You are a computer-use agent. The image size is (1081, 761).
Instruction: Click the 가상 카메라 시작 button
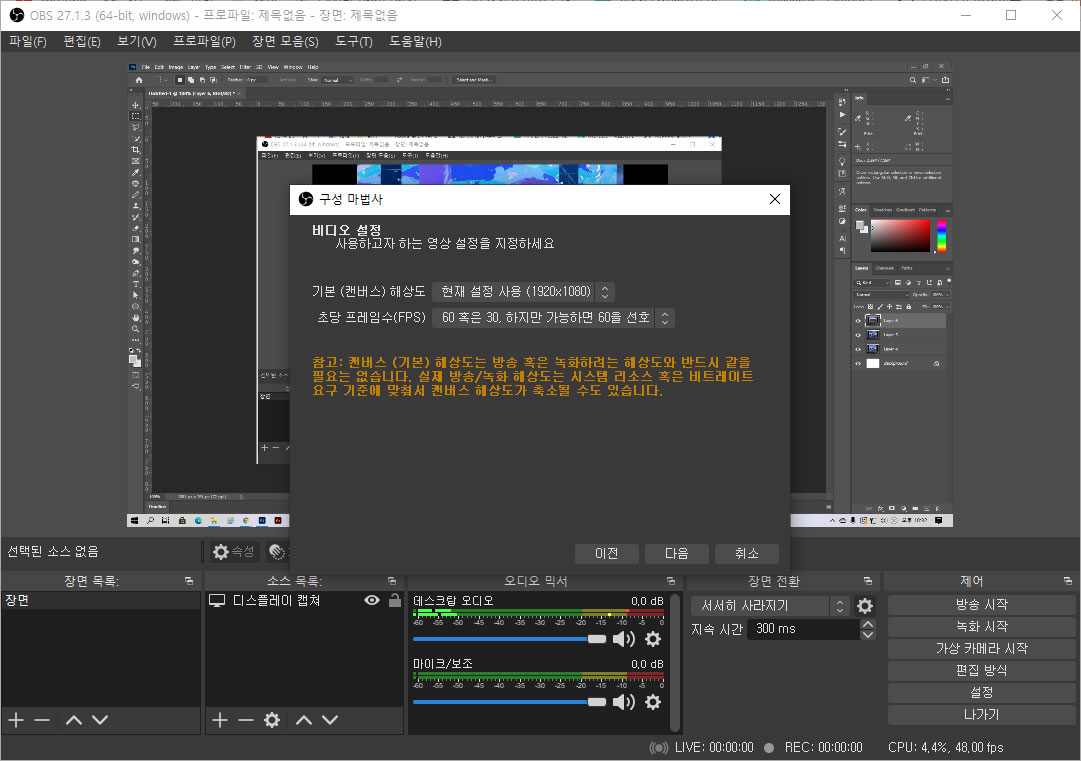tap(982, 649)
